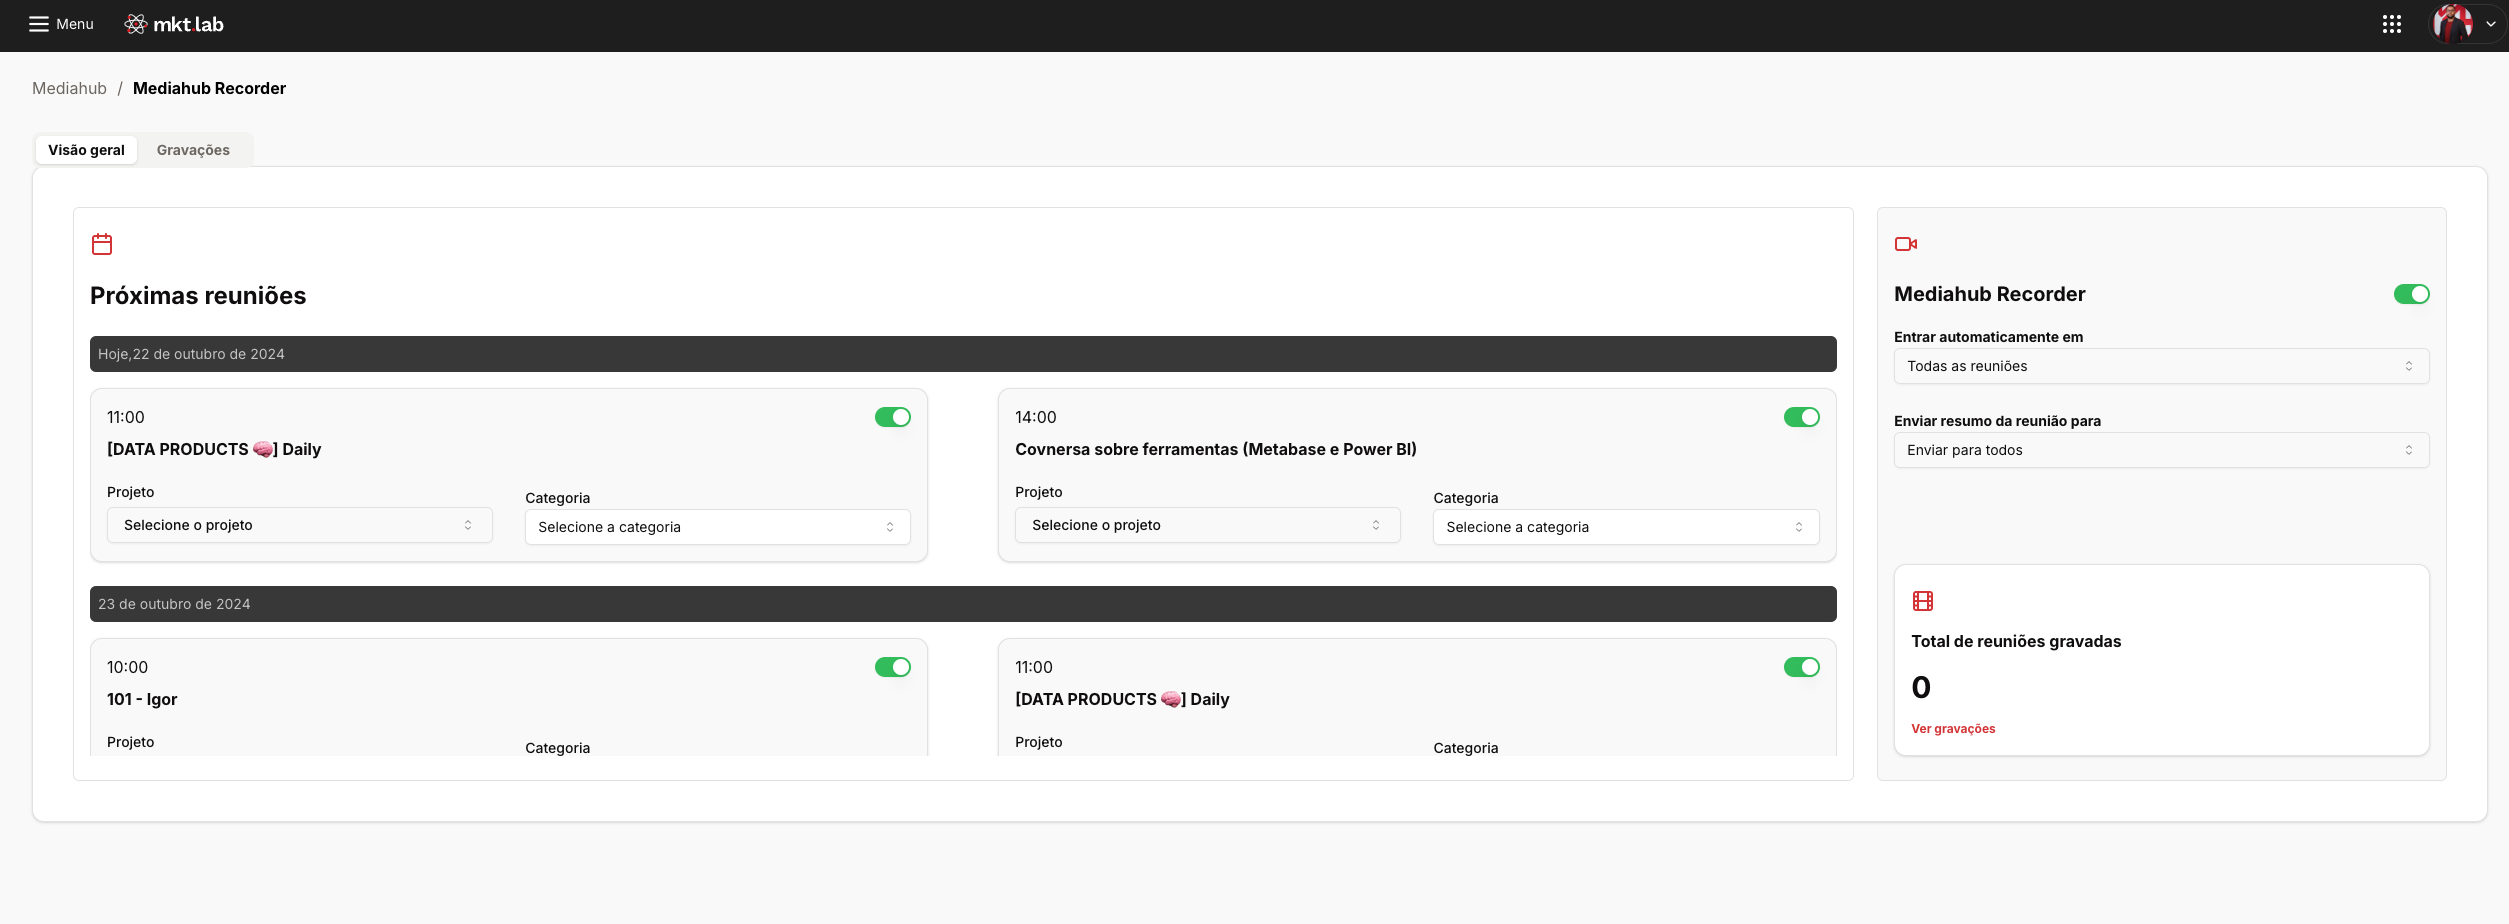The image size is (2509, 924).
Task: Open Ver gravações link
Action: coord(1953,729)
